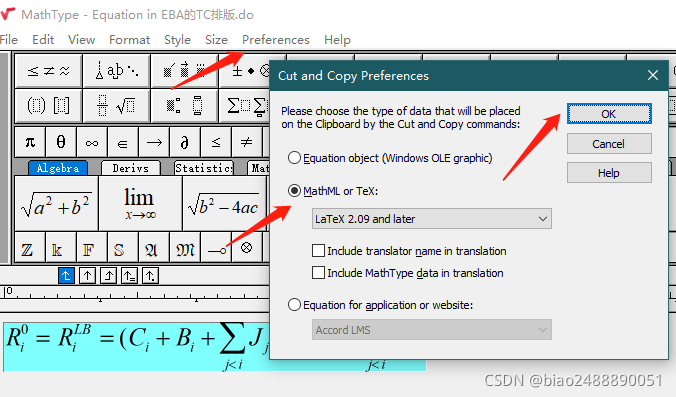Viewport: 676px width, 397px height.
Task: Insert the circled times symbol in bottom row
Action: point(247,247)
